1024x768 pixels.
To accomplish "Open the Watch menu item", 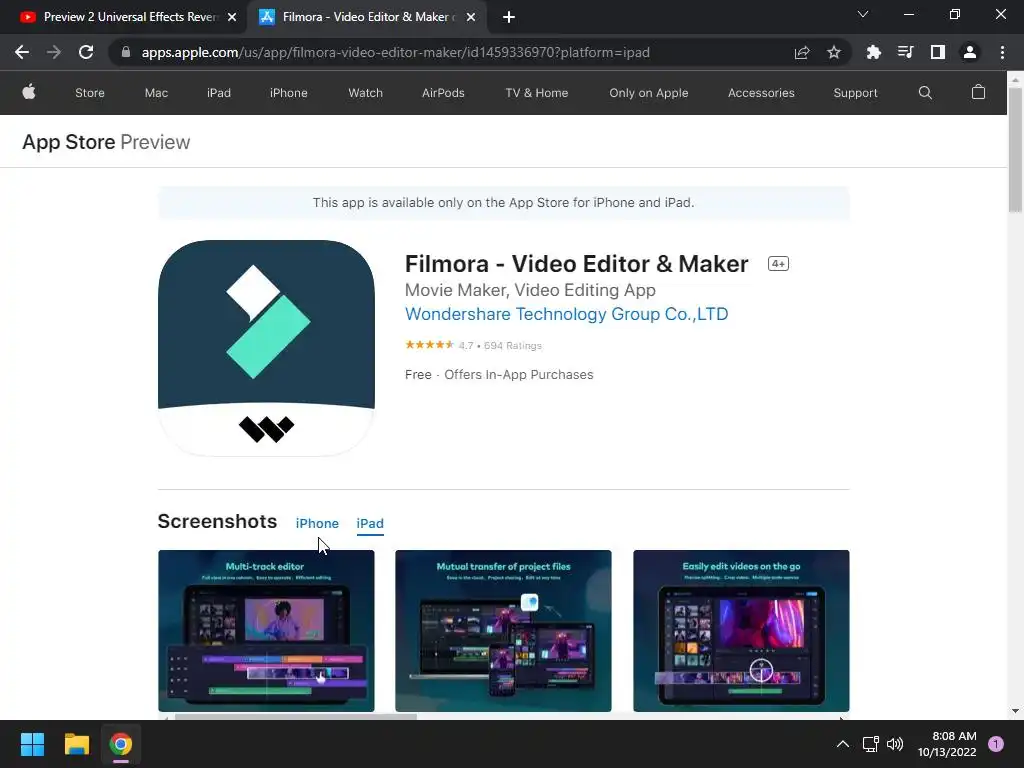I will pos(366,93).
